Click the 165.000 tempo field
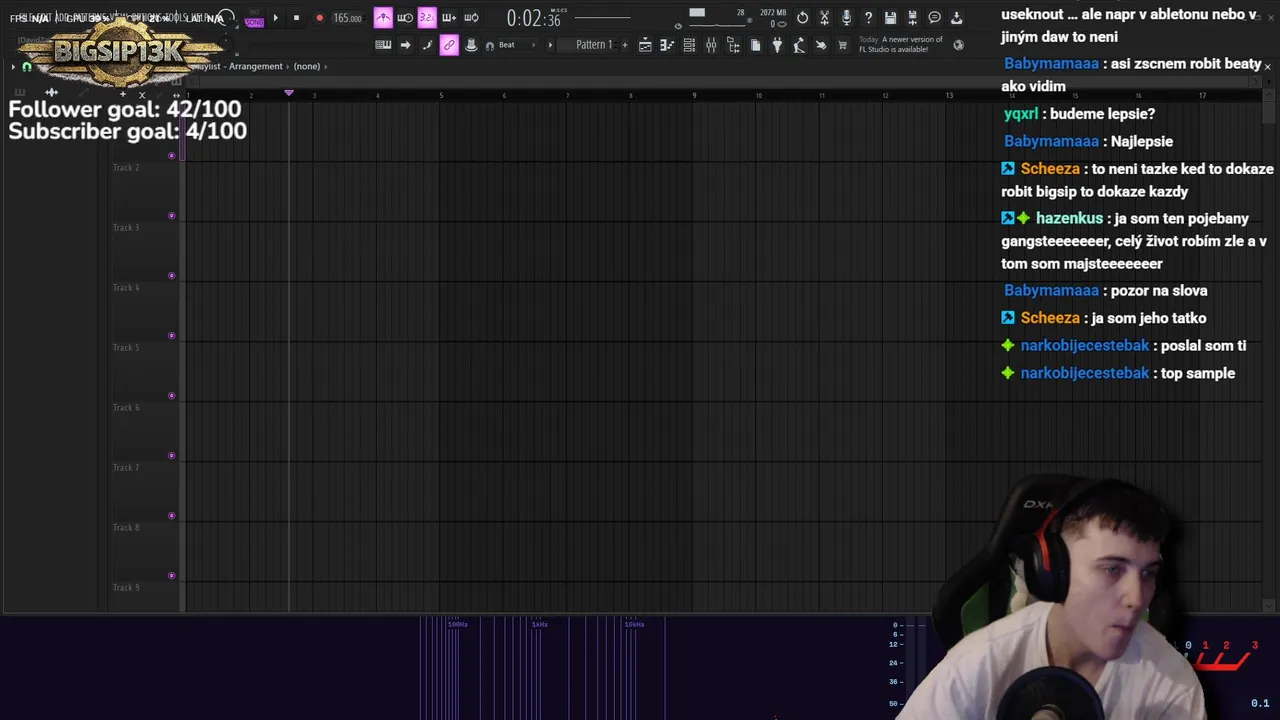Screen dimensions: 1280x720 click(x=347, y=18)
